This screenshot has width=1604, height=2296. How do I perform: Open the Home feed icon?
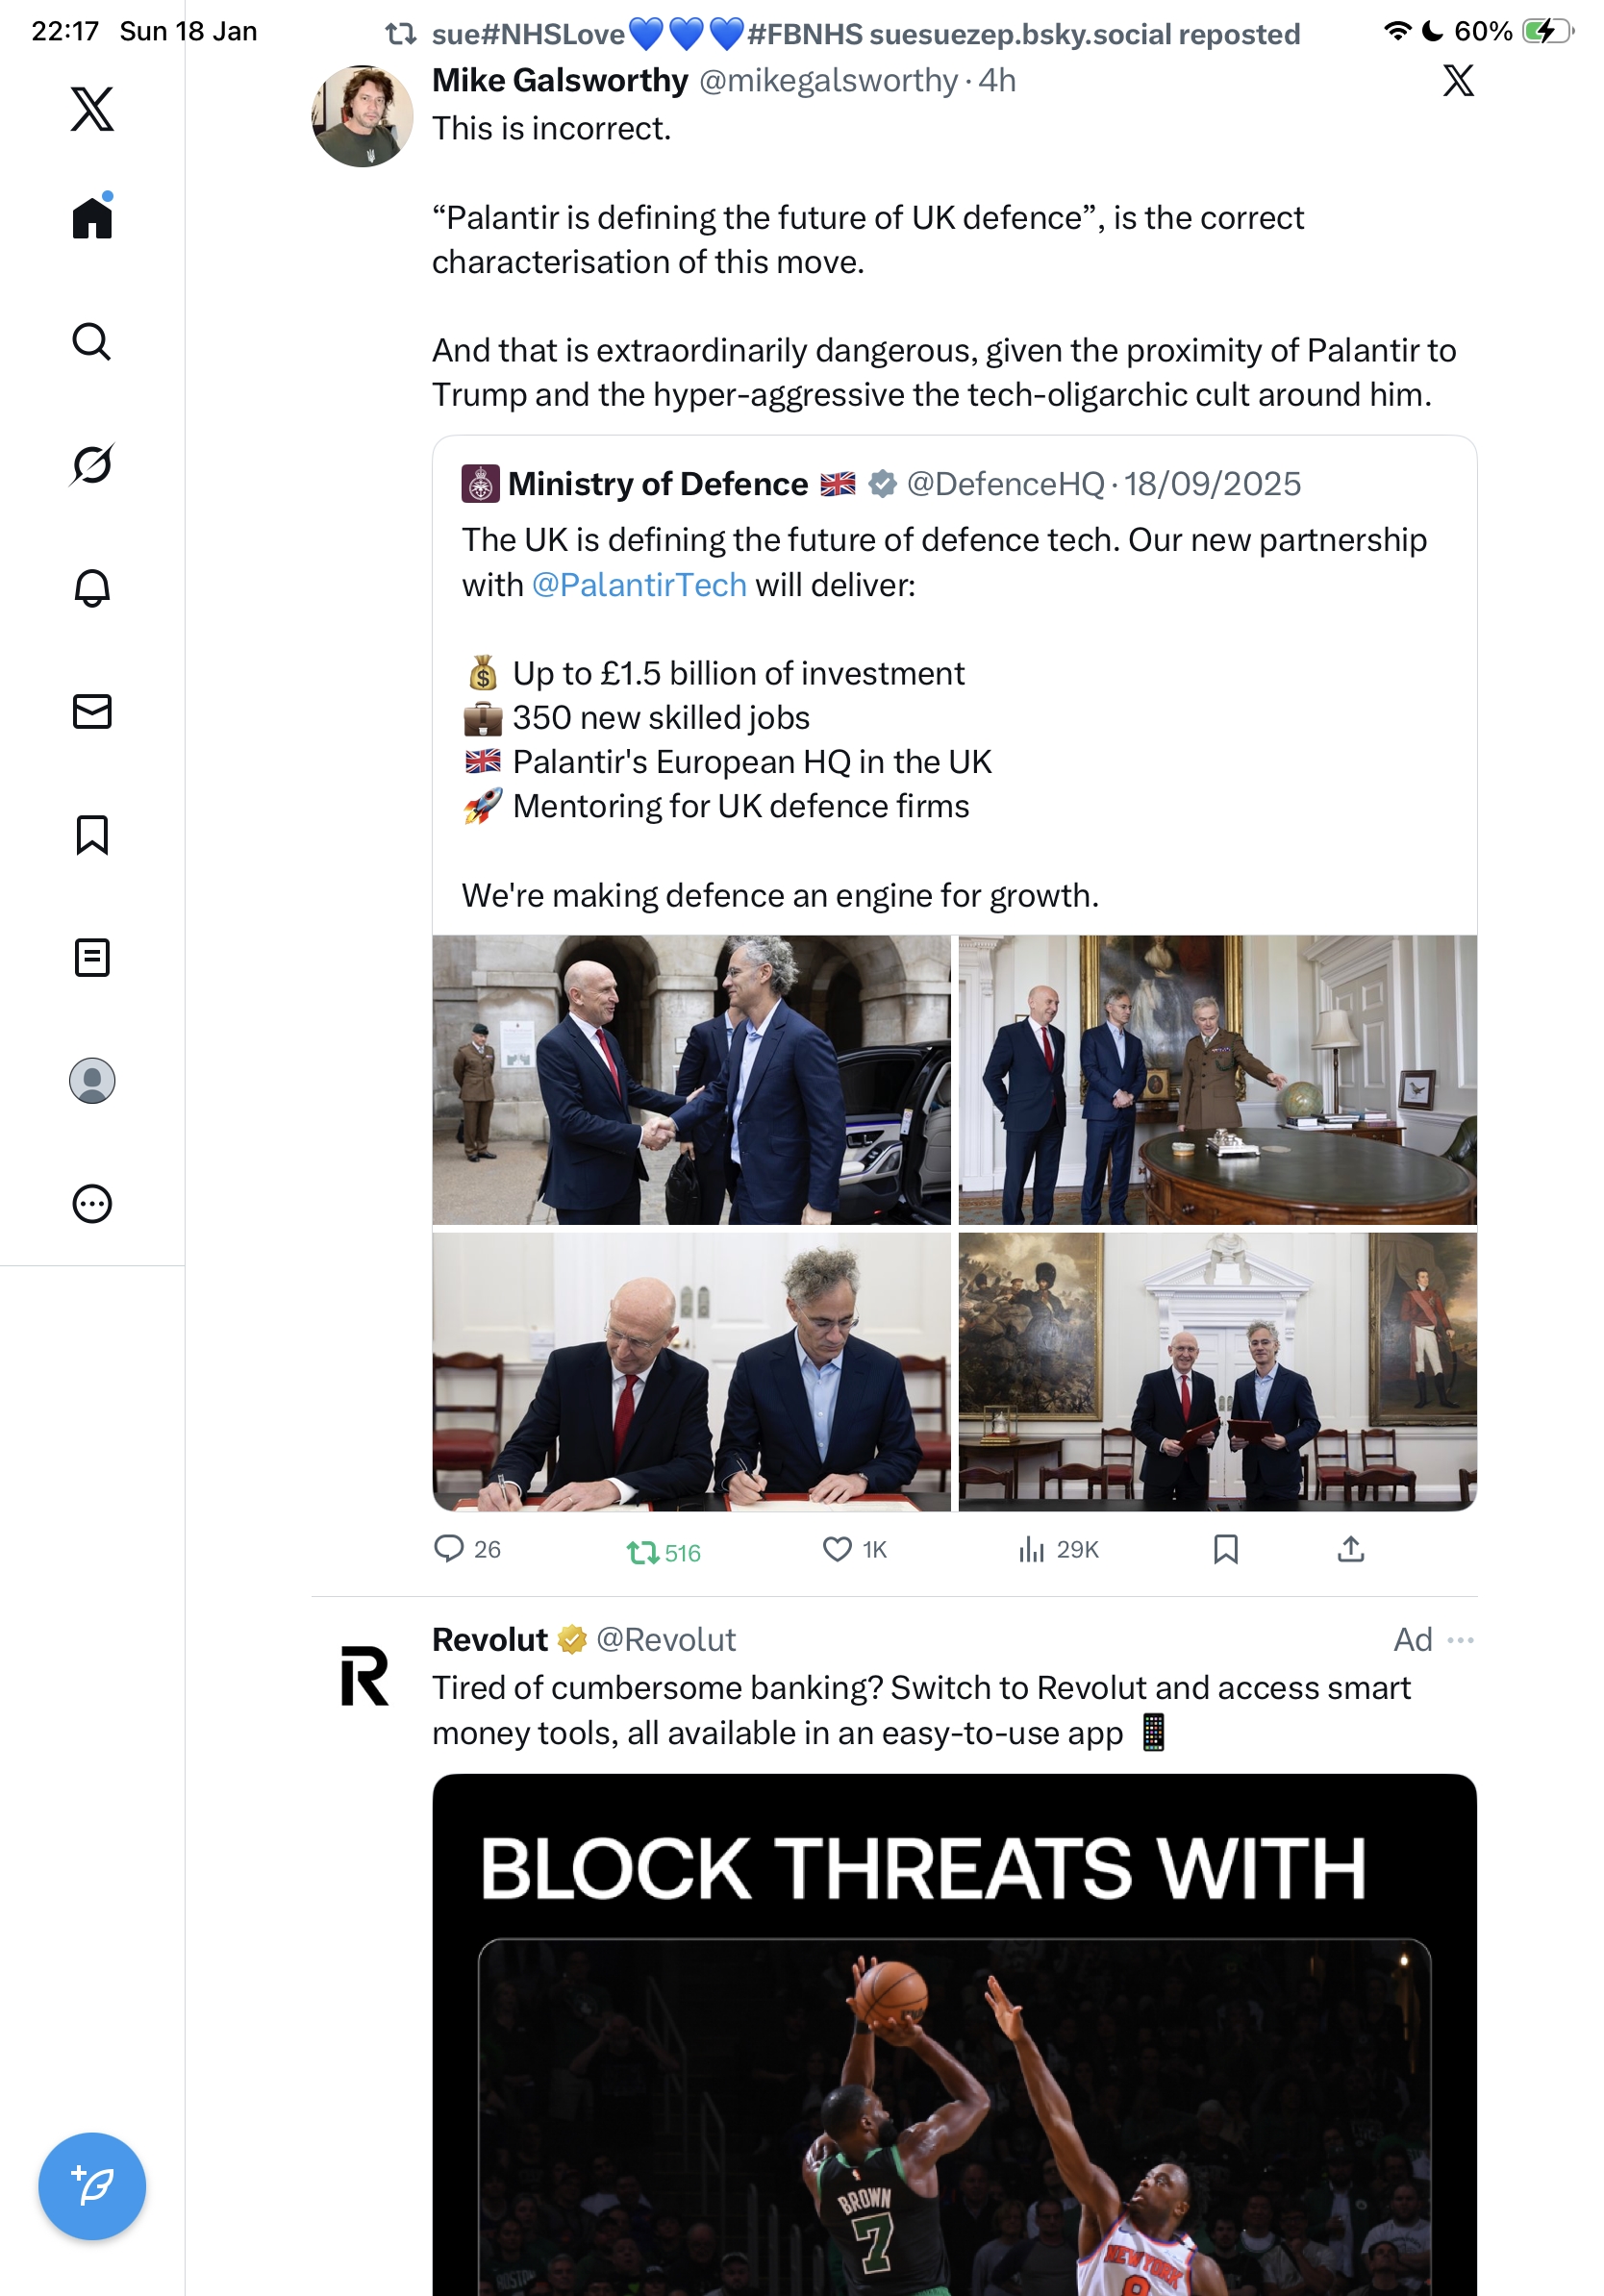click(92, 216)
